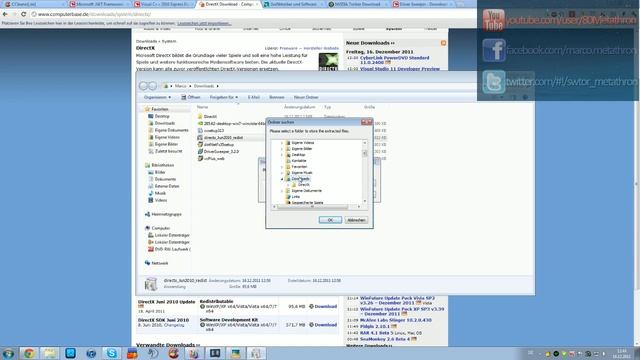Expand Eigene Dokumente node in dialog tree
640x360 pixels.
[x=282, y=191]
